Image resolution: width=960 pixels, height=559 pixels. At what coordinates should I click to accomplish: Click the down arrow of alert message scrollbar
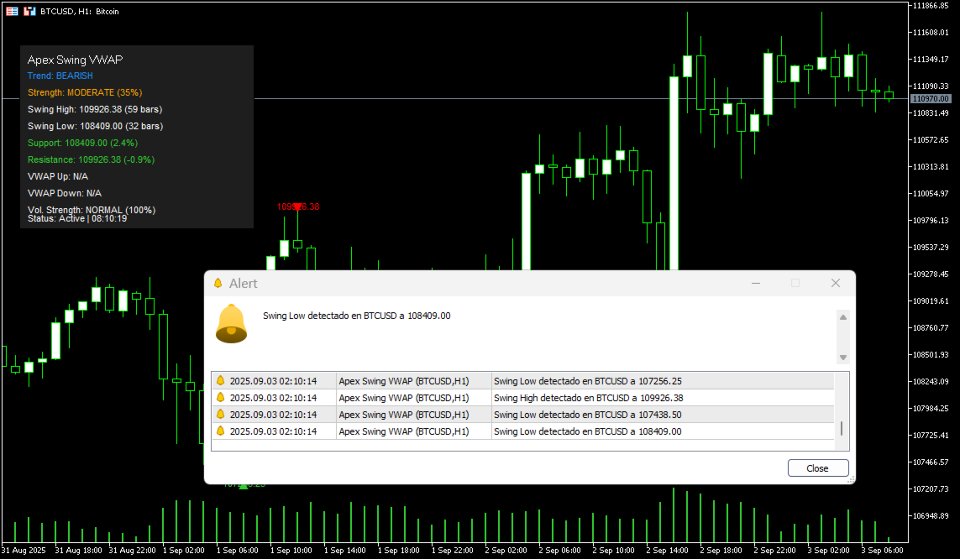843,357
